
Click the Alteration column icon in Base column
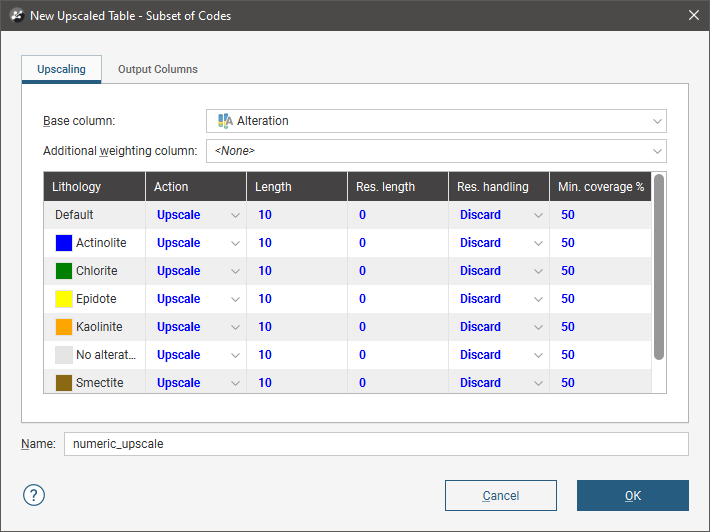point(225,121)
